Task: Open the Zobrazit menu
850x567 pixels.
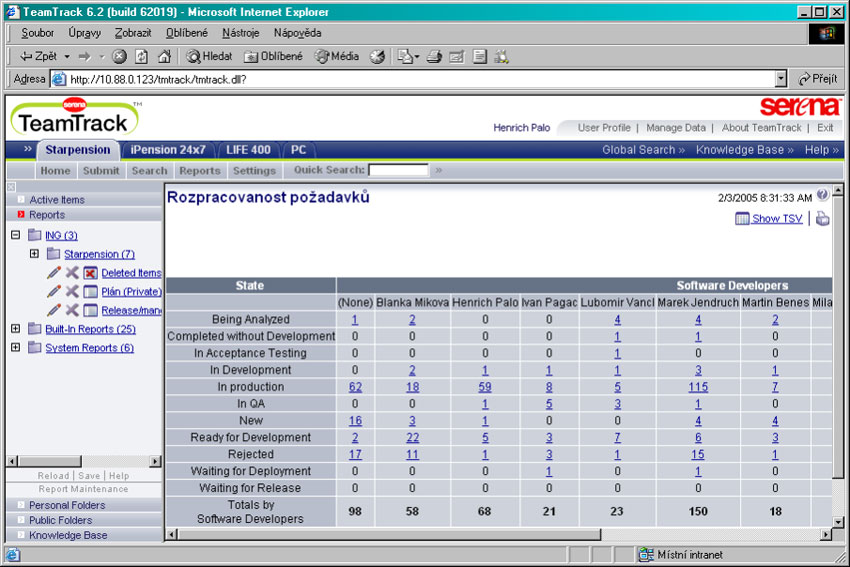Action: pyautogui.click(x=133, y=33)
